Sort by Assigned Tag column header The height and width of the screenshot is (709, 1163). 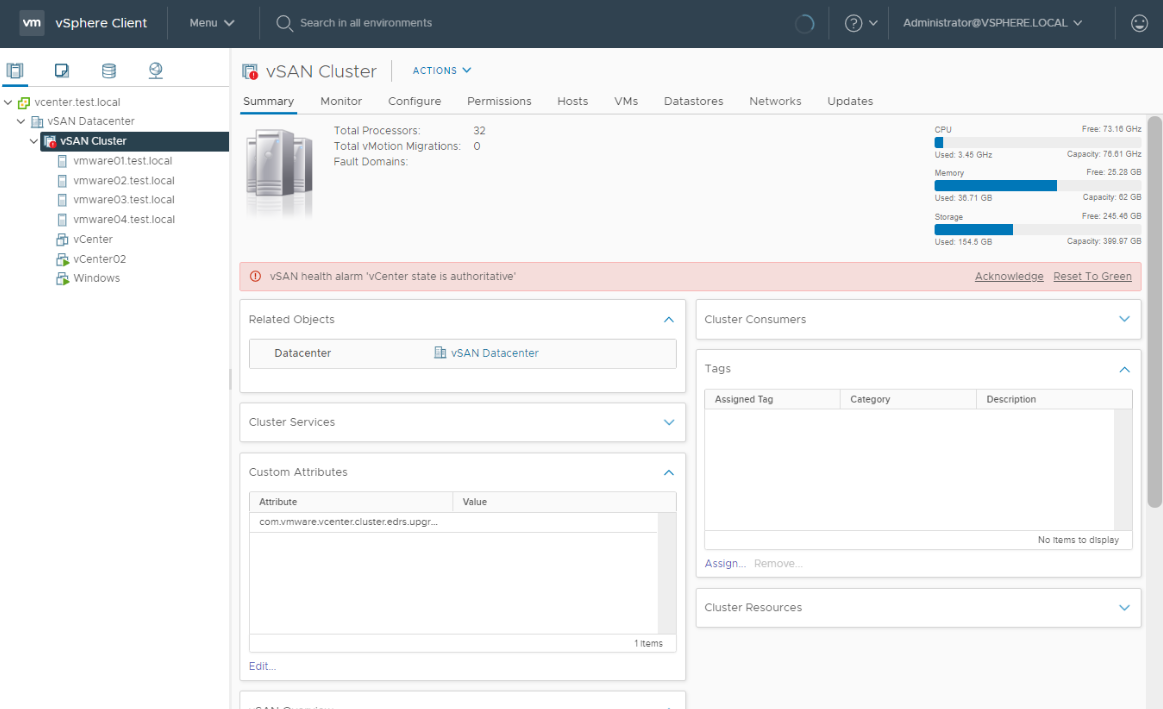tap(772, 399)
